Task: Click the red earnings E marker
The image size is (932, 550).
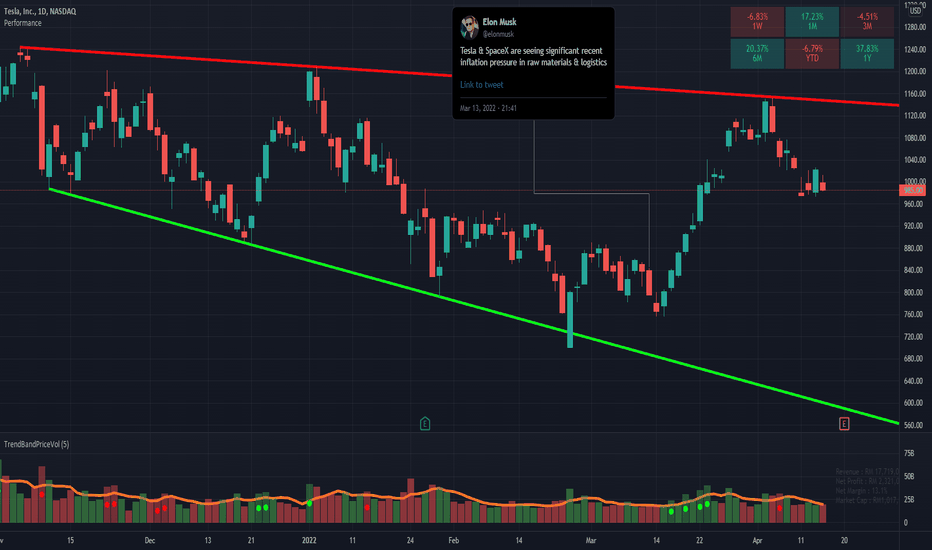Action: (843, 423)
